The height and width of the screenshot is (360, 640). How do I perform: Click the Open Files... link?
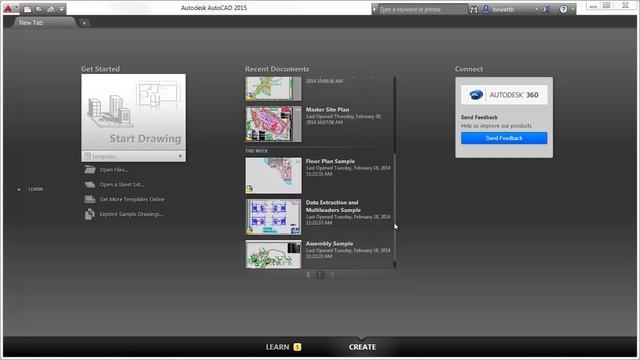click(x=114, y=170)
